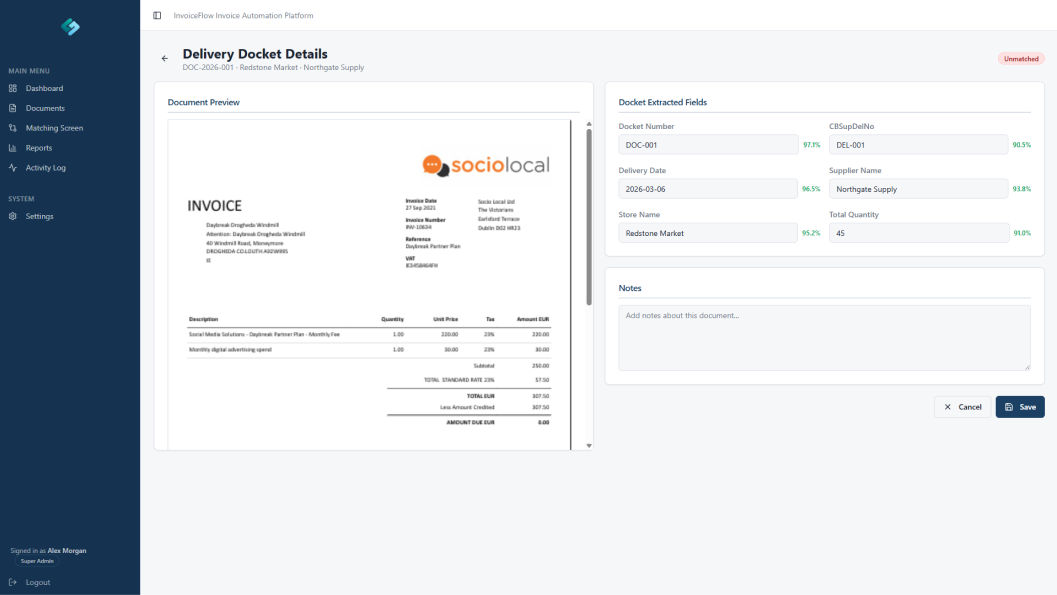
Task: Click the Dashboard grid icon
Action: click(13, 88)
